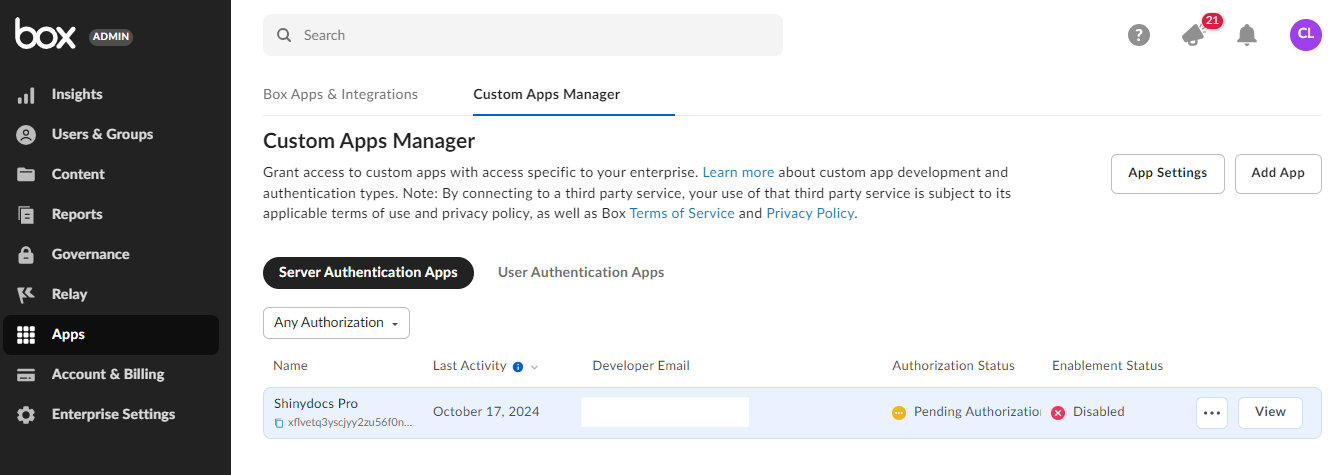Image resolution: width=1340 pixels, height=475 pixels.
Task: Open the Privacy Policy link
Action: [810, 213]
